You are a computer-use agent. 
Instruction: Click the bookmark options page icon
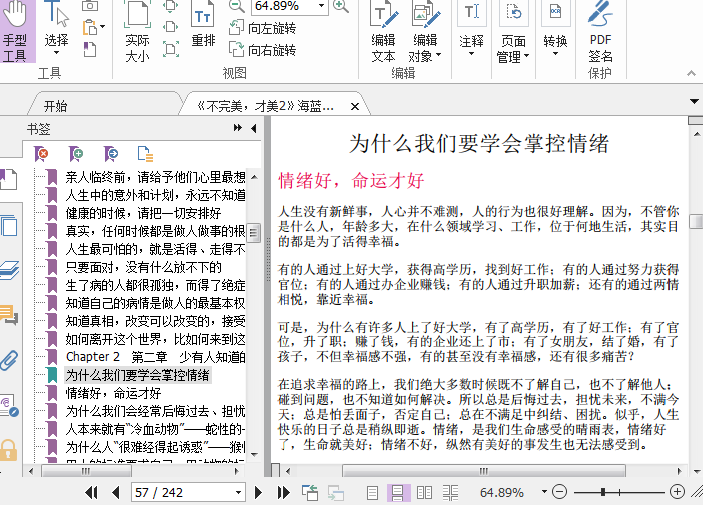pos(145,154)
